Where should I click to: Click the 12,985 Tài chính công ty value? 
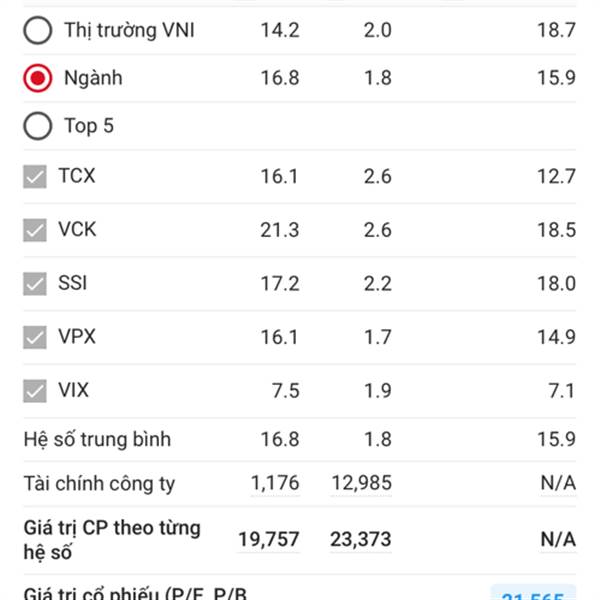coord(361,484)
